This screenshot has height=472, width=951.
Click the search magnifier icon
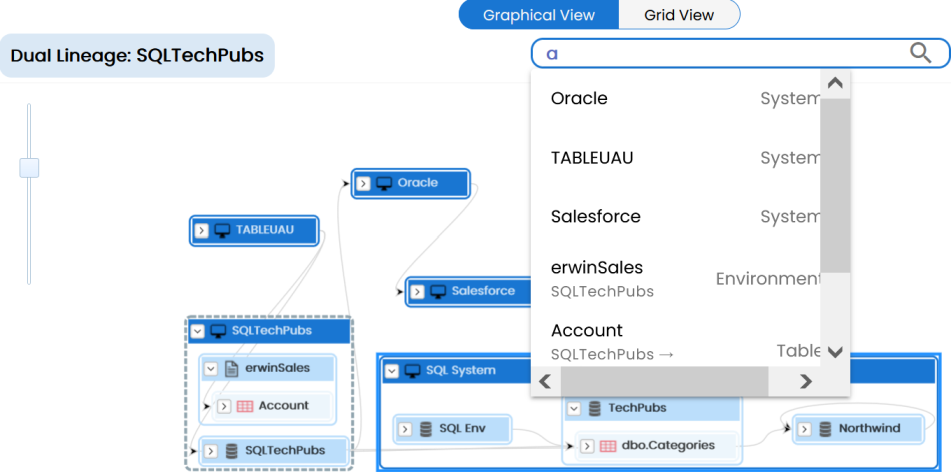click(x=920, y=53)
